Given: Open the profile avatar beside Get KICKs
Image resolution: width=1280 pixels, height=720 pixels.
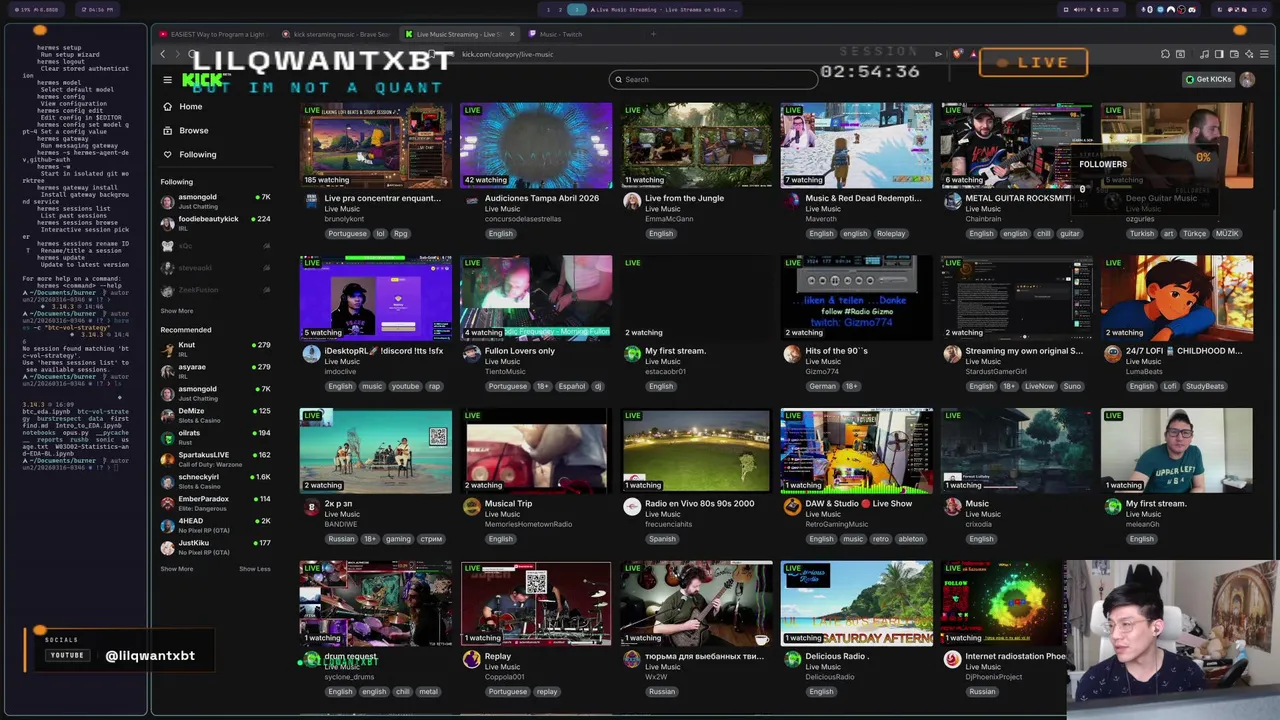Looking at the screenshot, I should click(1247, 79).
